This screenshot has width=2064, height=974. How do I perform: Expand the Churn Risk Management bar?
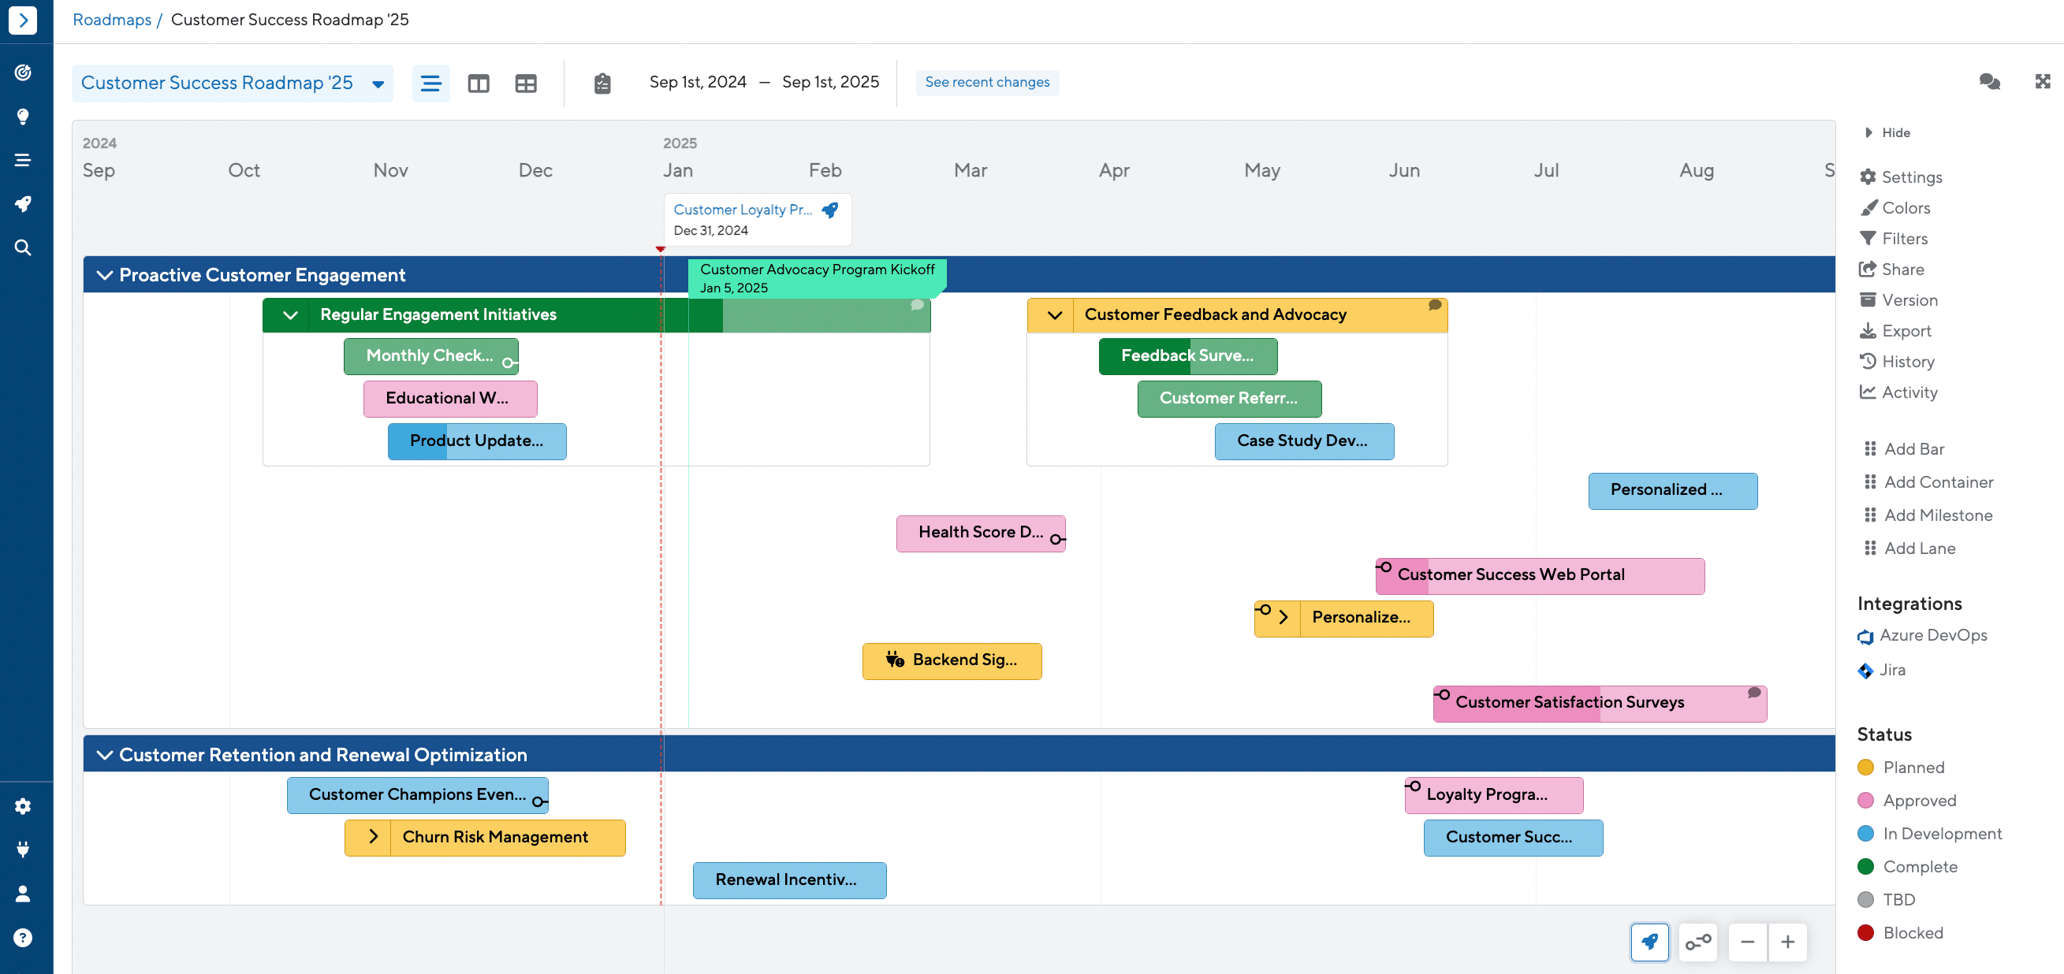(374, 837)
